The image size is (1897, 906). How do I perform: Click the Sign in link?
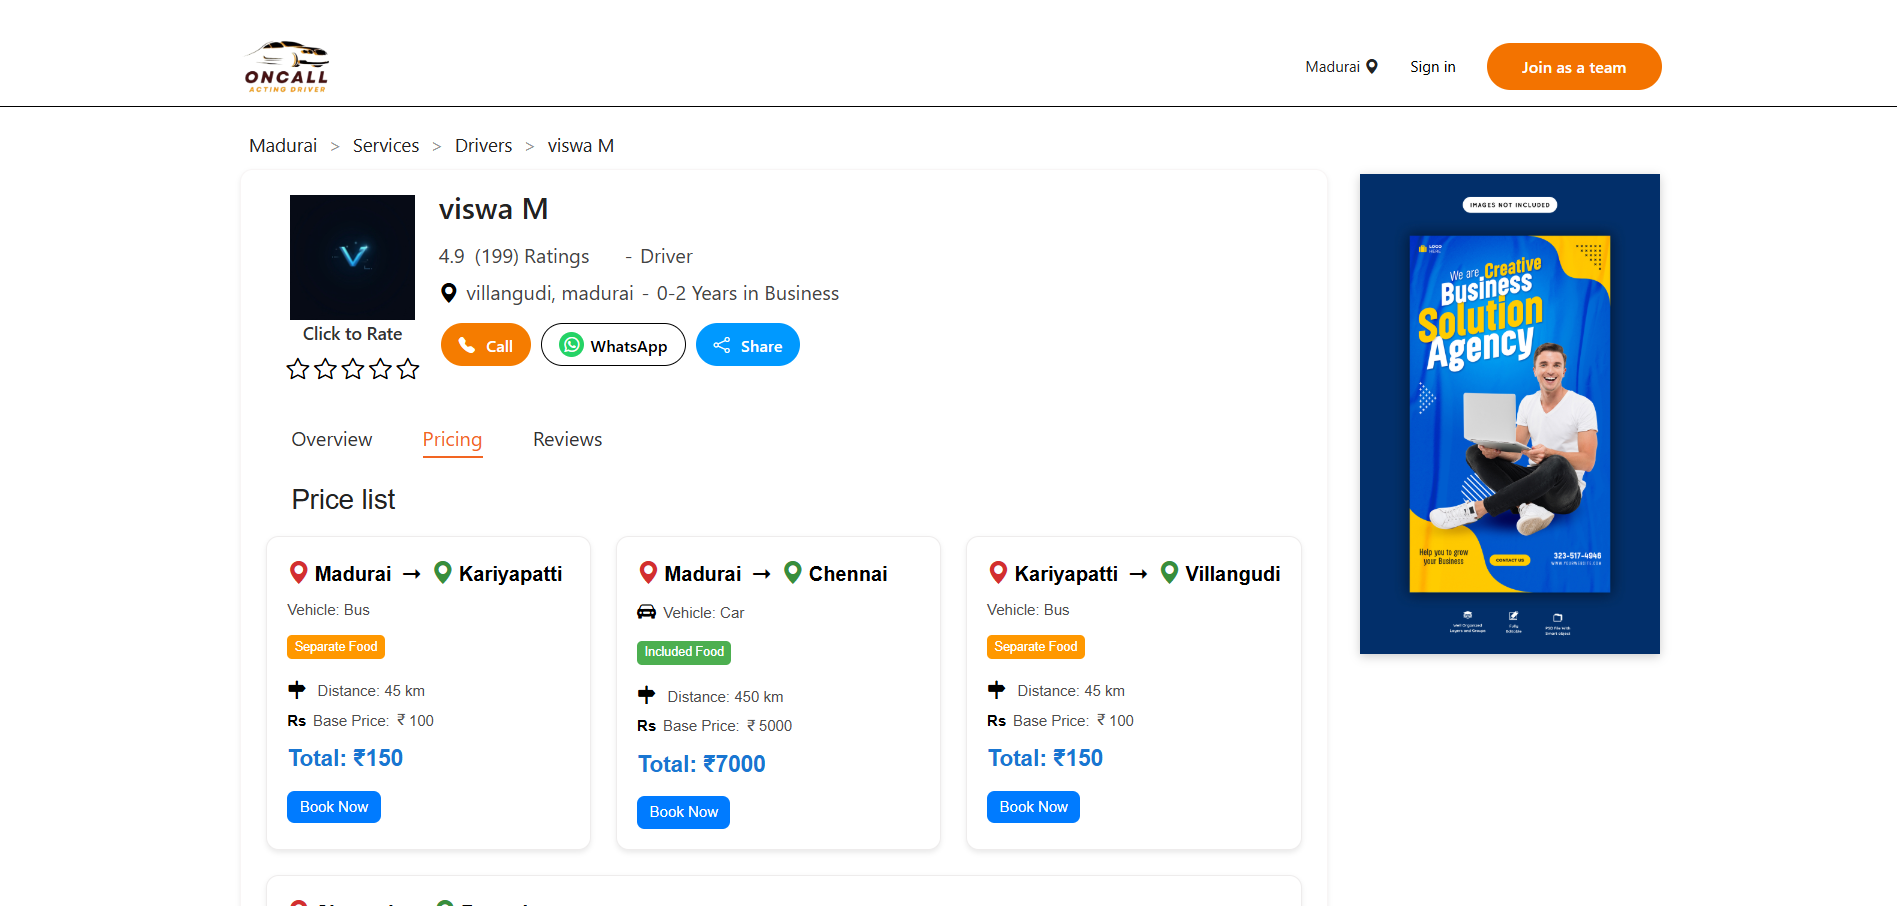click(1432, 67)
